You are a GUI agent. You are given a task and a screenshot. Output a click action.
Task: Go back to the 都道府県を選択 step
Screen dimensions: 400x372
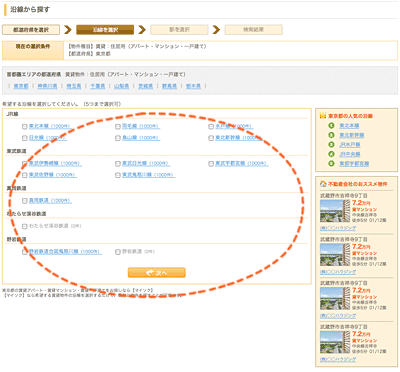(x=31, y=30)
